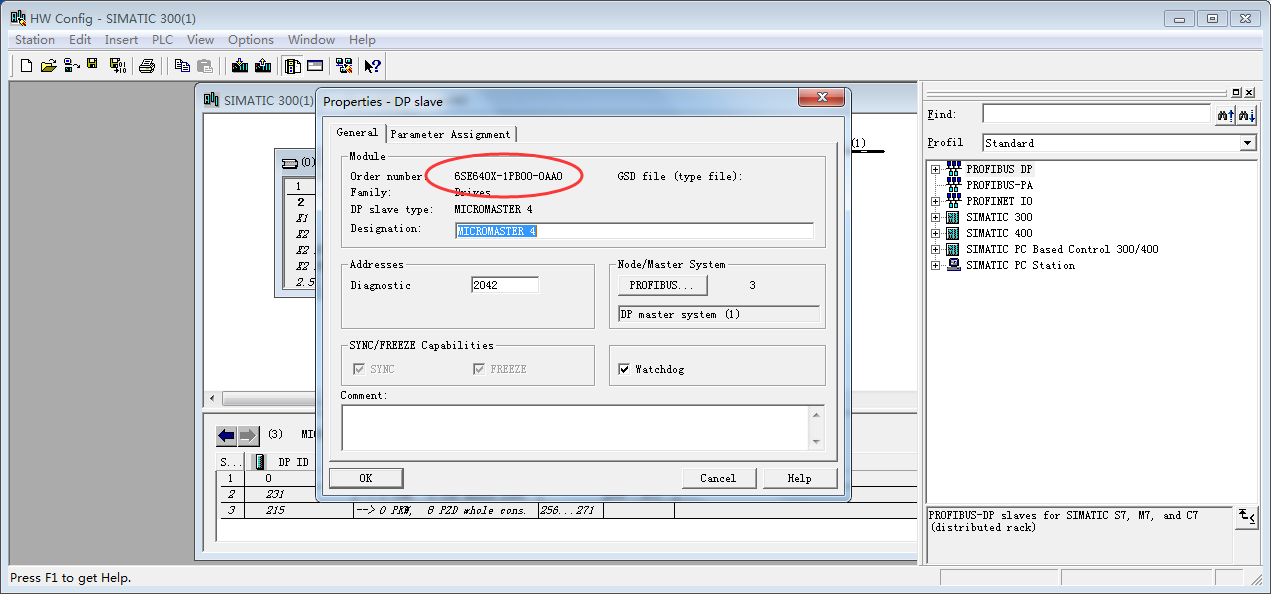This screenshot has width=1271, height=594.
Task: Click the disabled SYNC checkbox
Action: pos(359,369)
